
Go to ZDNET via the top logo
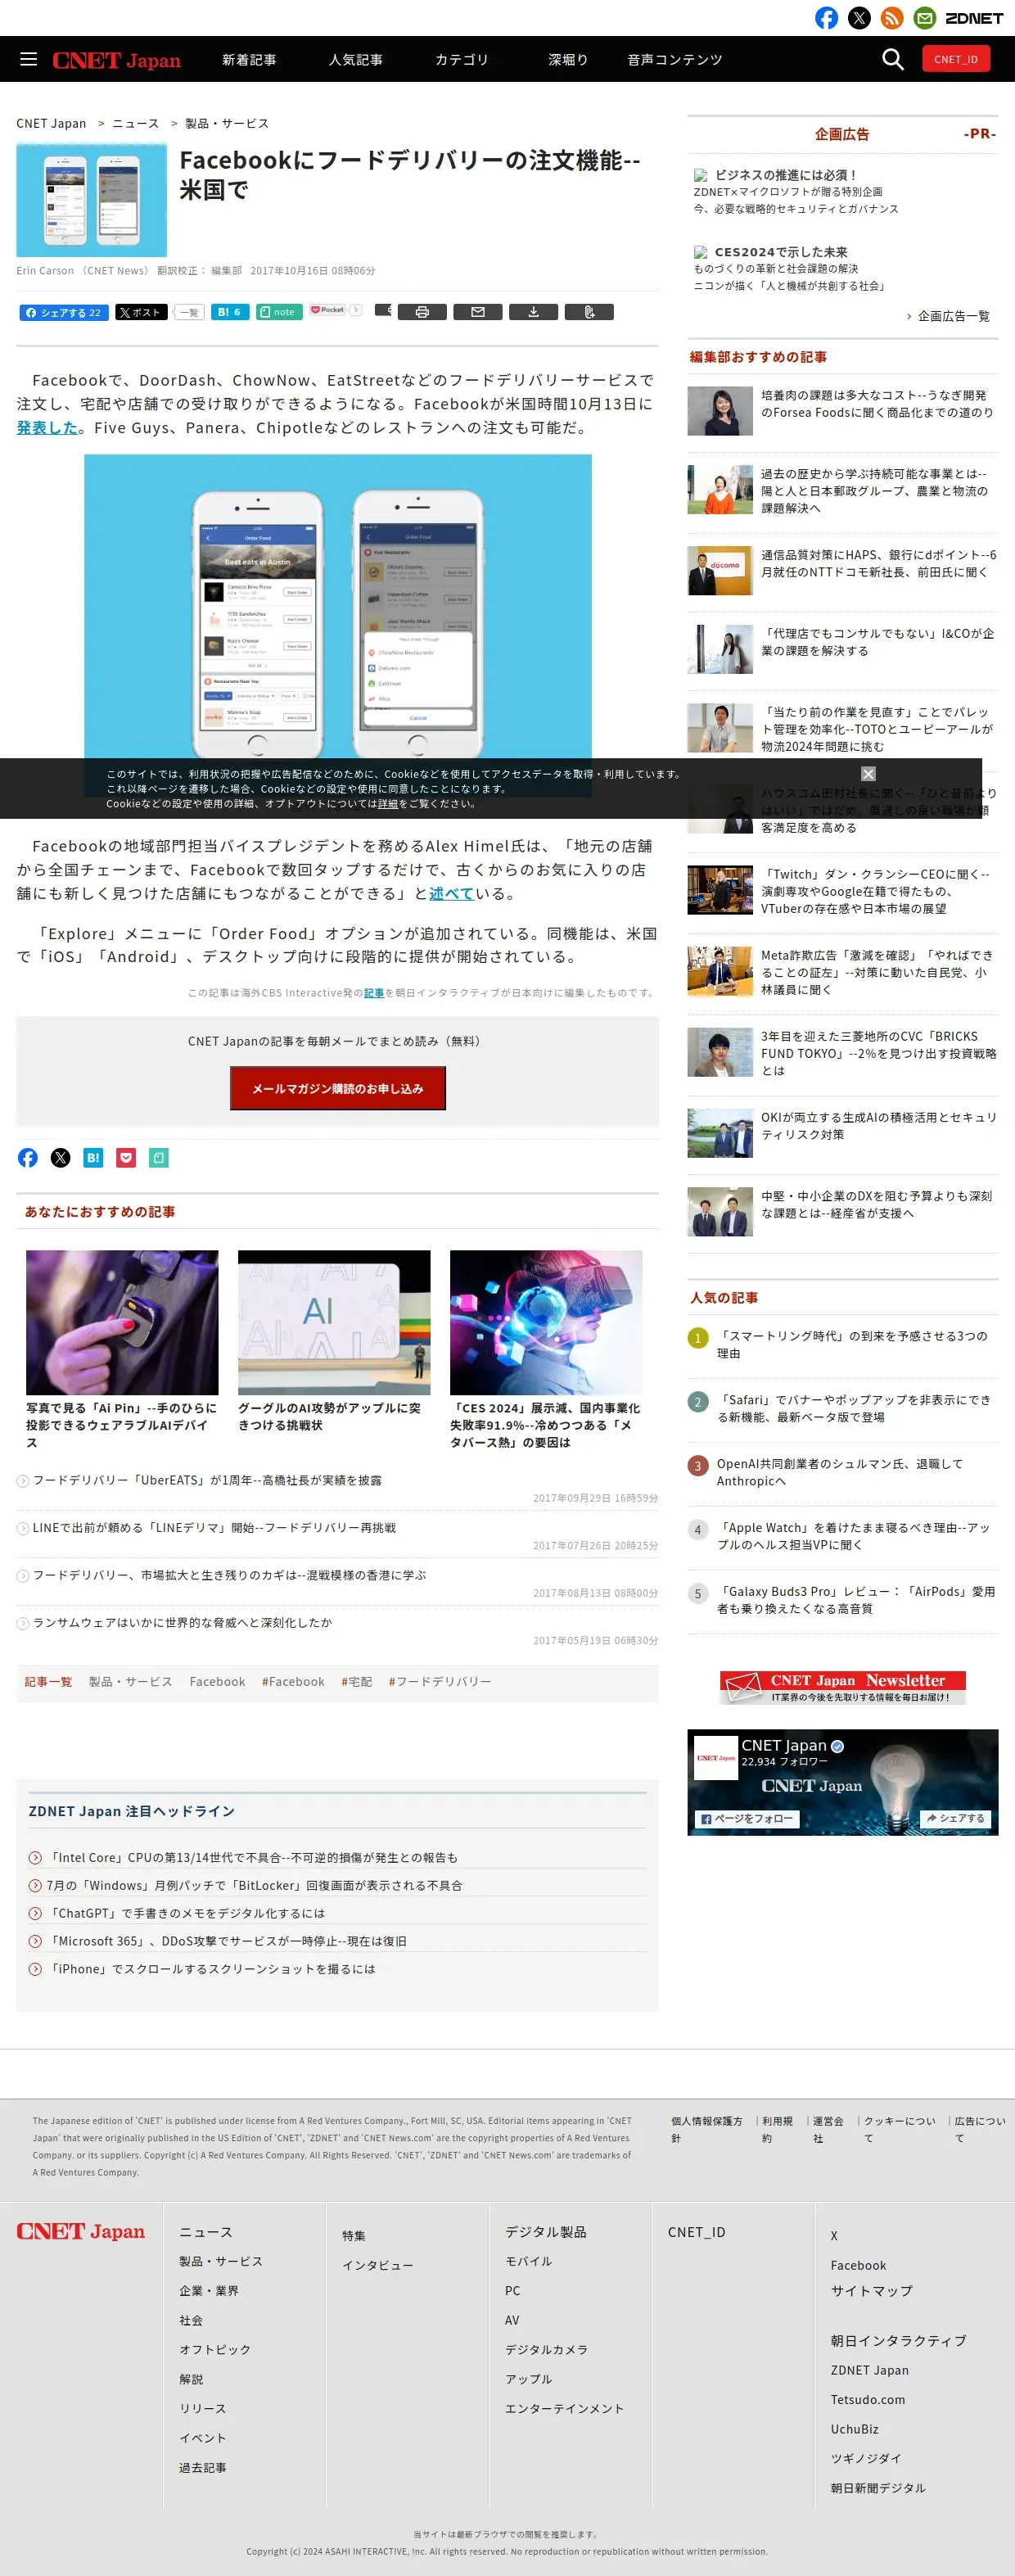(x=974, y=18)
